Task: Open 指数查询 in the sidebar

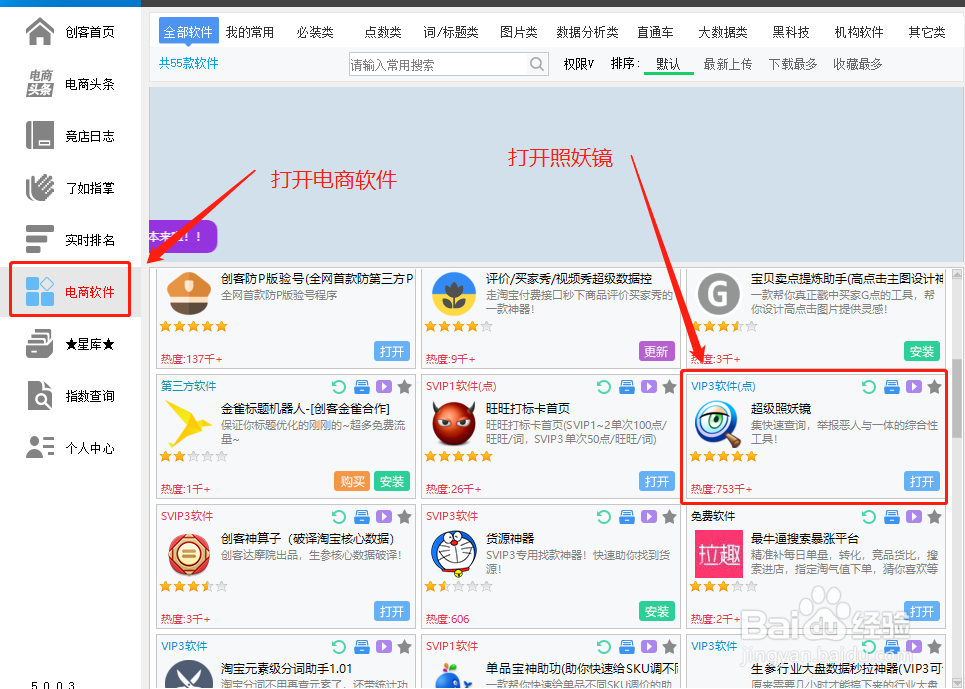Action: [70, 396]
